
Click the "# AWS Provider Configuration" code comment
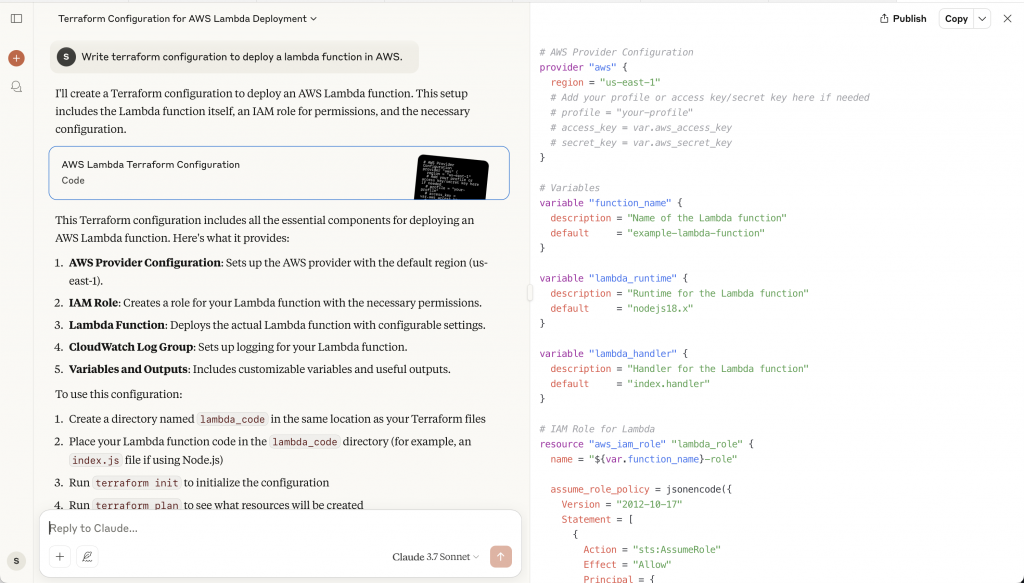click(x=616, y=52)
